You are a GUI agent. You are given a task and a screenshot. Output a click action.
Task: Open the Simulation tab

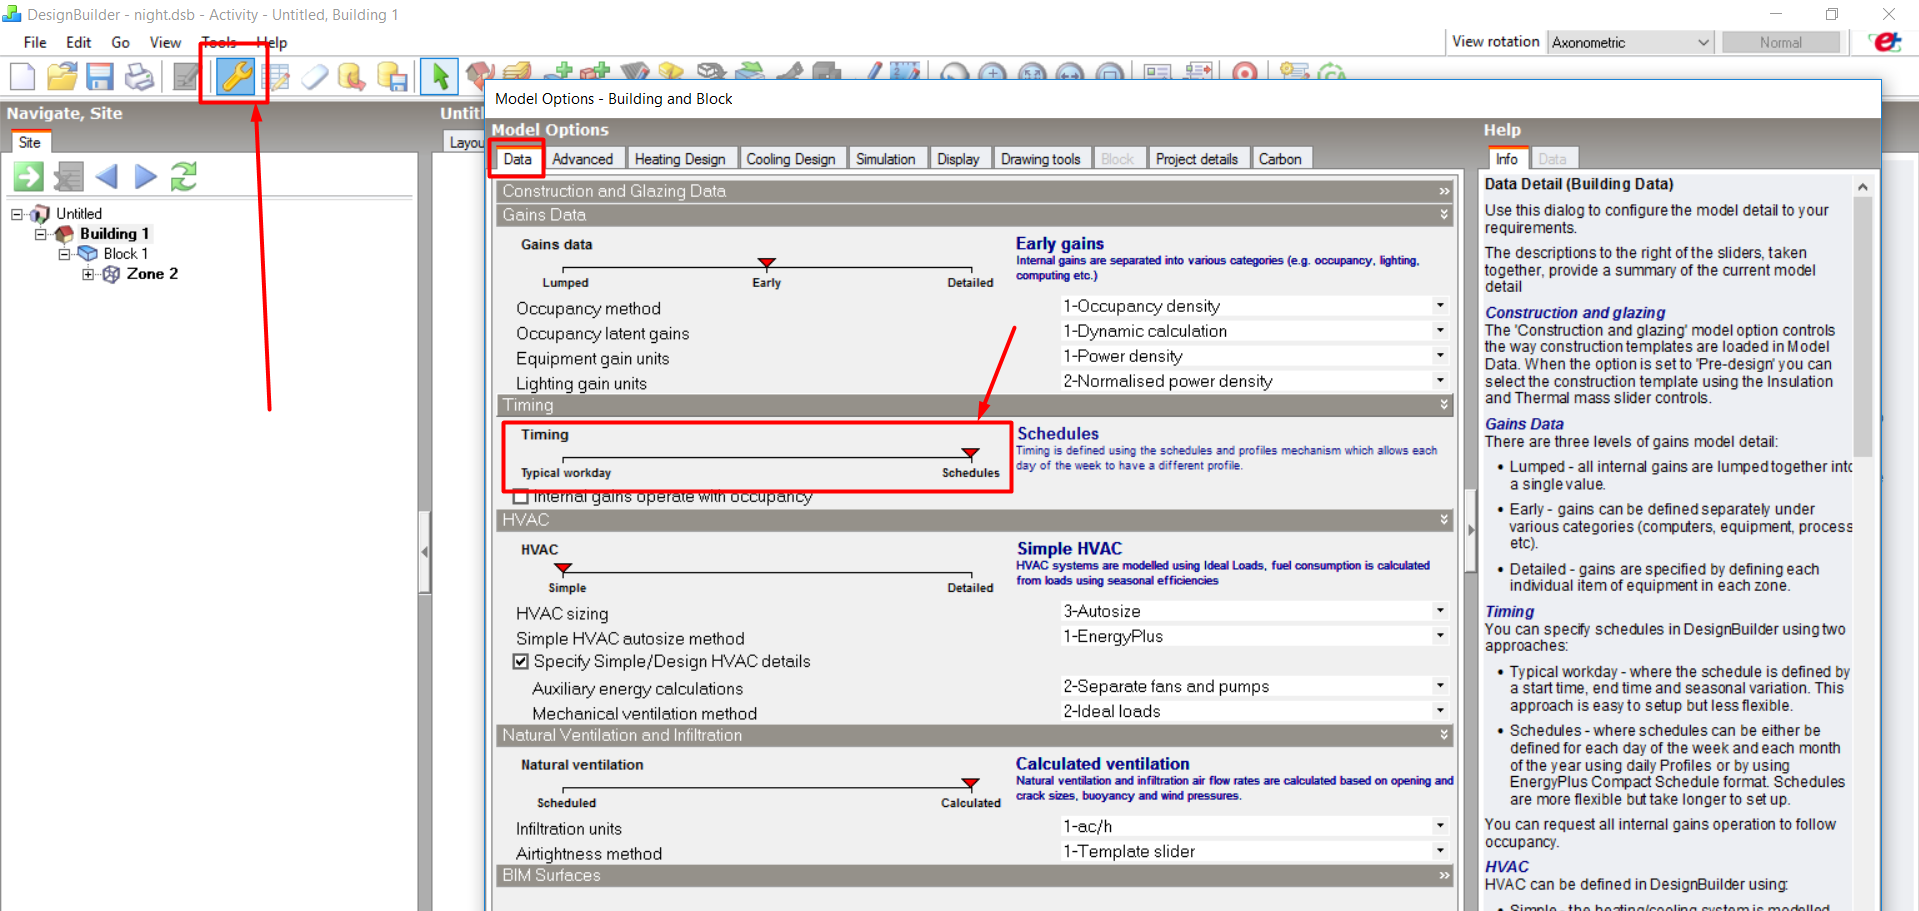point(885,159)
